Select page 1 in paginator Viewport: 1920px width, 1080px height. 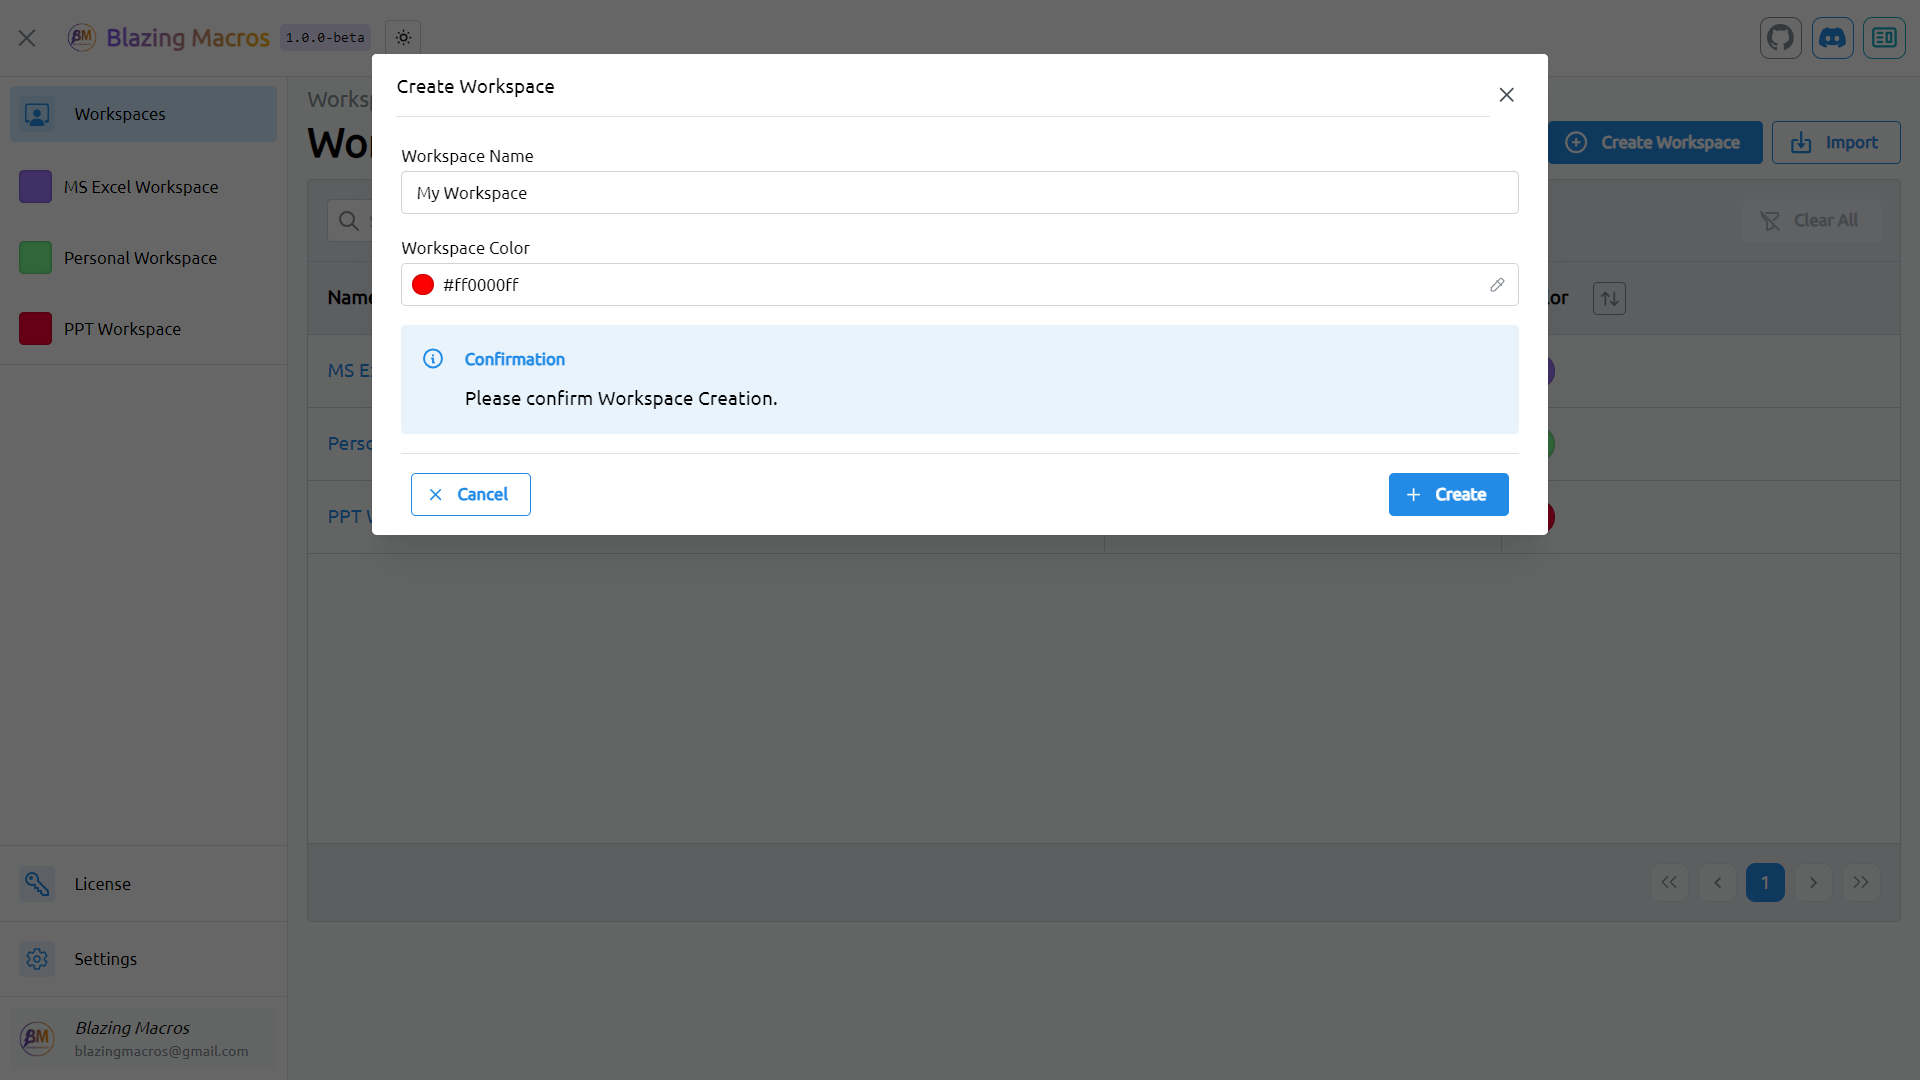[x=1765, y=883]
